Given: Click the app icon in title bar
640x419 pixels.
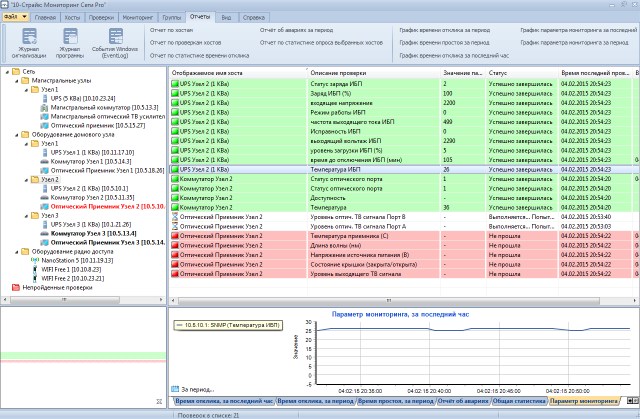Looking at the screenshot, I should [4, 5].
